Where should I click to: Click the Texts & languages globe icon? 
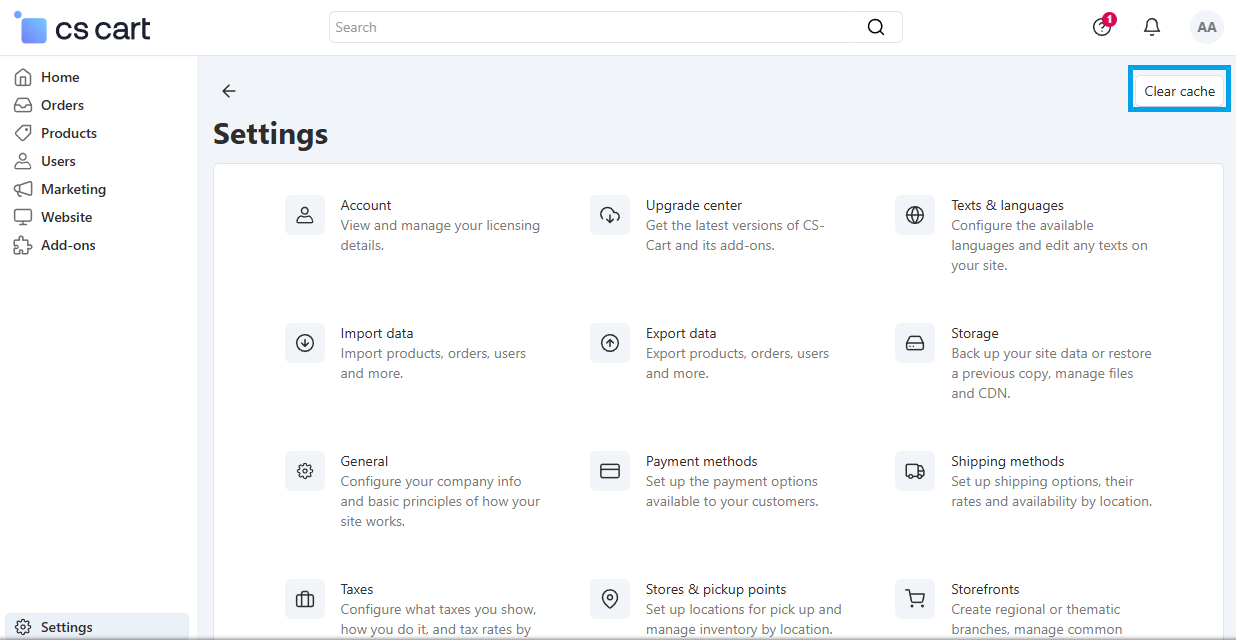pos(915,215)
